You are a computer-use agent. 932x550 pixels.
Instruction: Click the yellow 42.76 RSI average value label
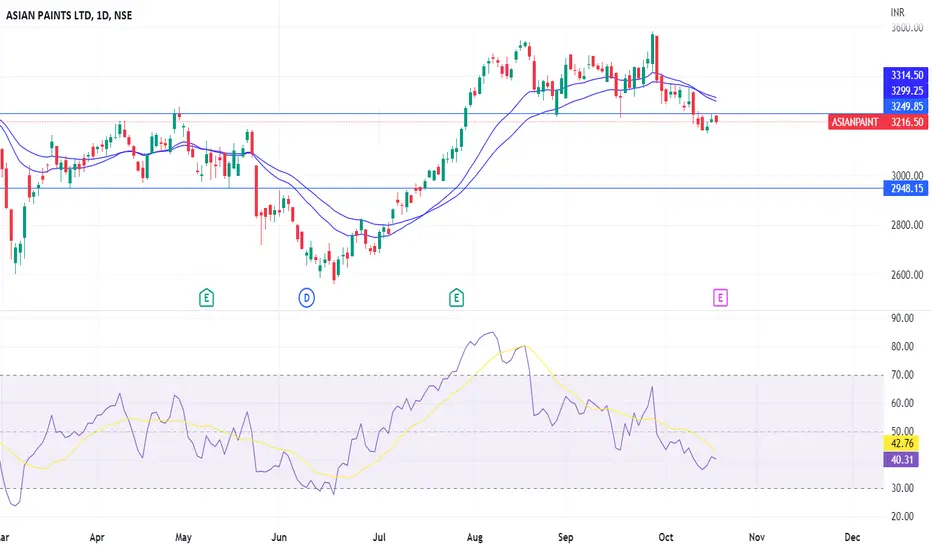pos(902,444)
